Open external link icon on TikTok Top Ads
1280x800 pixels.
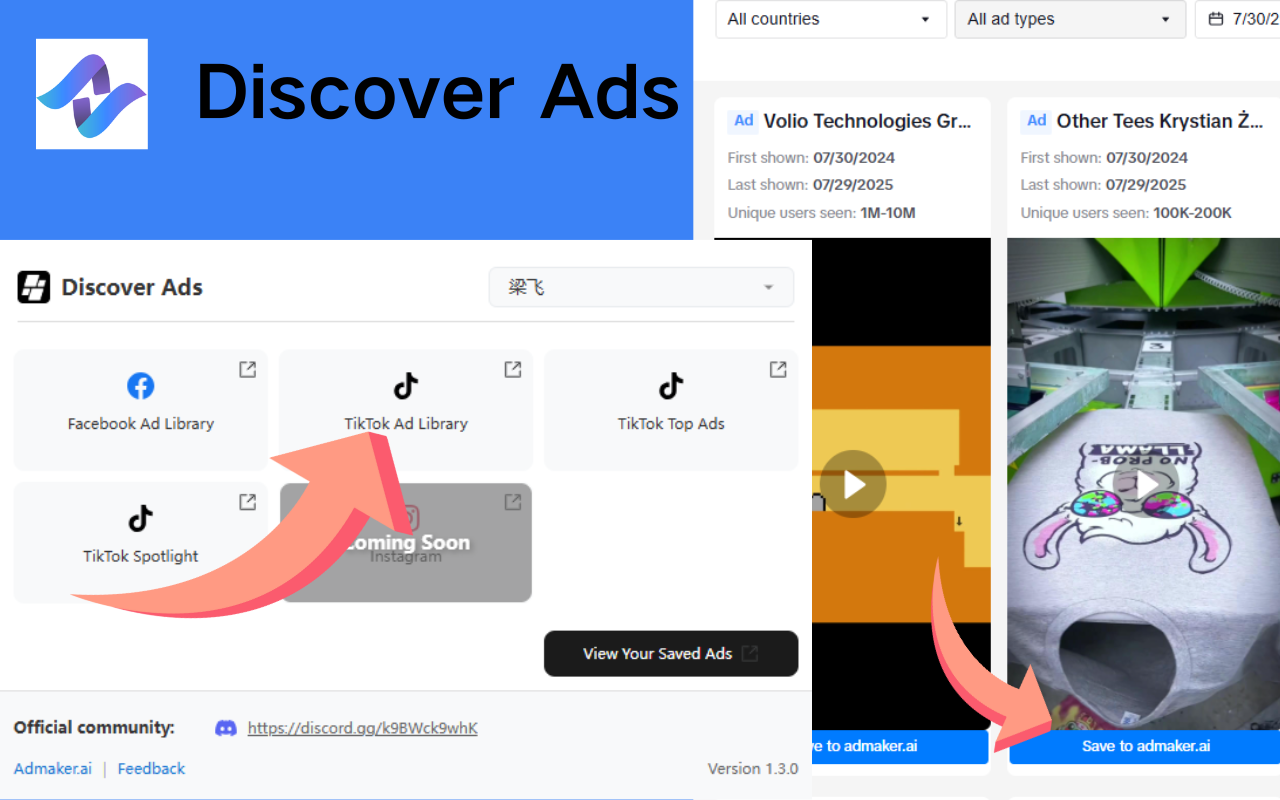[777, 370]
